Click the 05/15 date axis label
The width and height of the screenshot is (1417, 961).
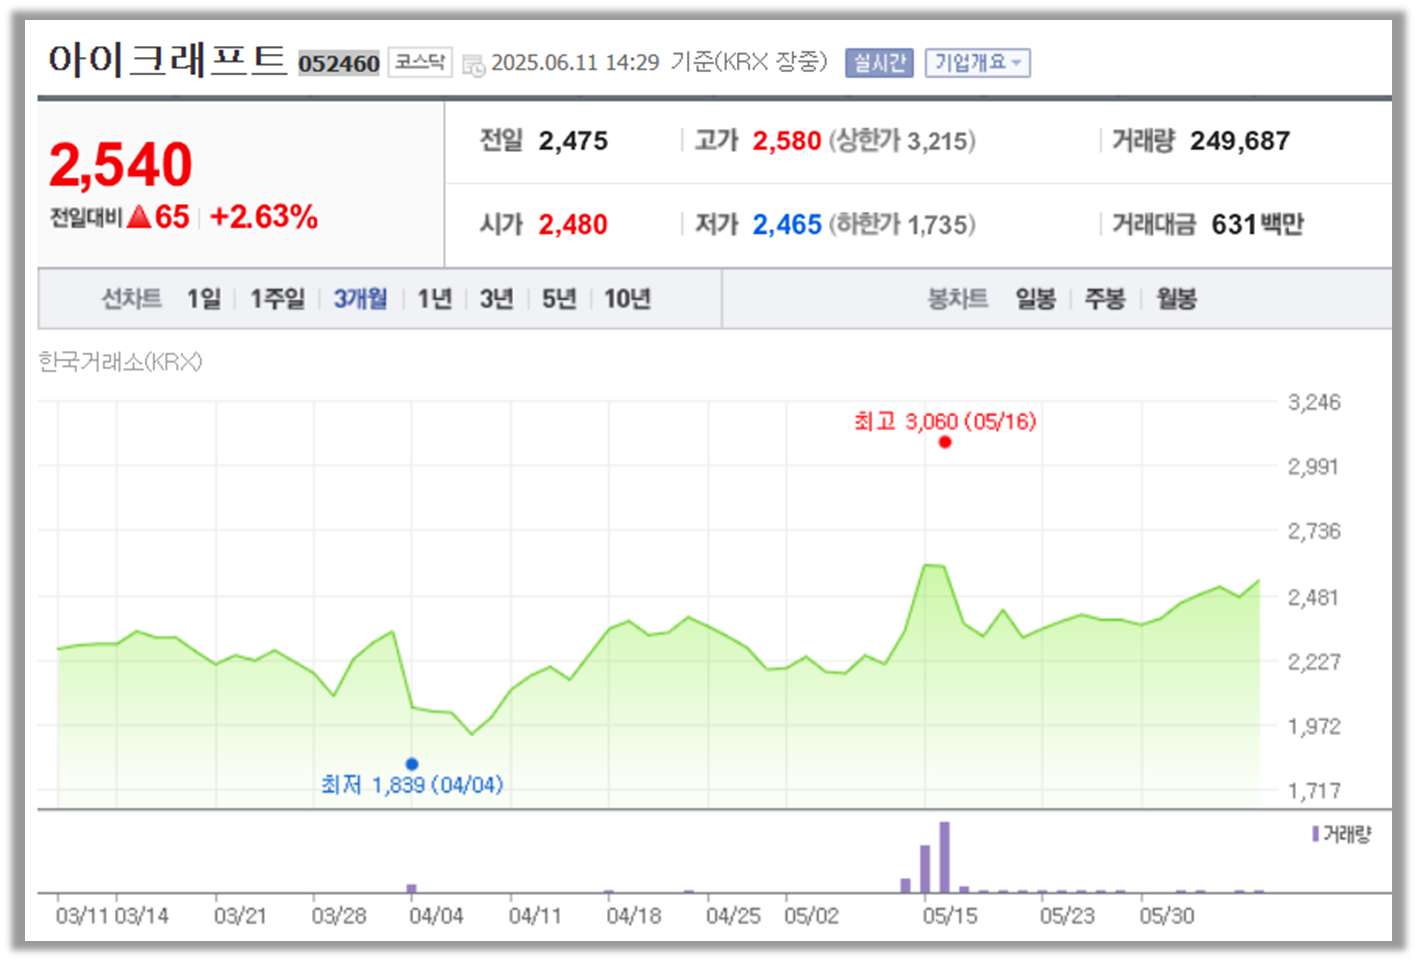[x=950, y=915]
